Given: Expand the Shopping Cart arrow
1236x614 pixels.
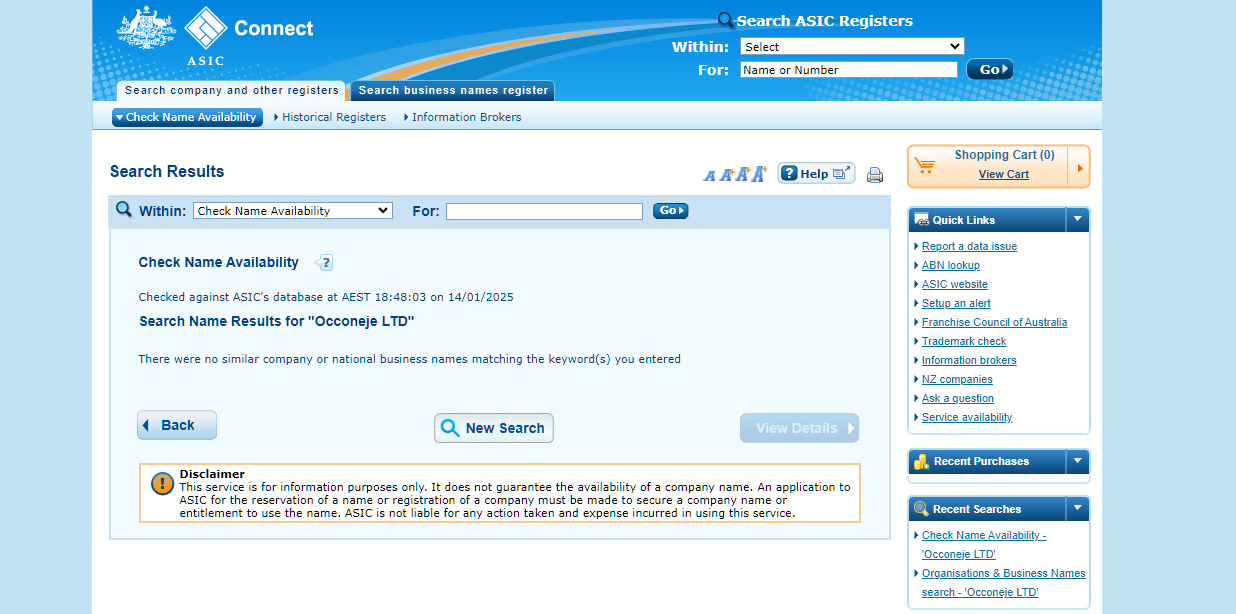Looking at the screenshot, I should [1079, 167].
